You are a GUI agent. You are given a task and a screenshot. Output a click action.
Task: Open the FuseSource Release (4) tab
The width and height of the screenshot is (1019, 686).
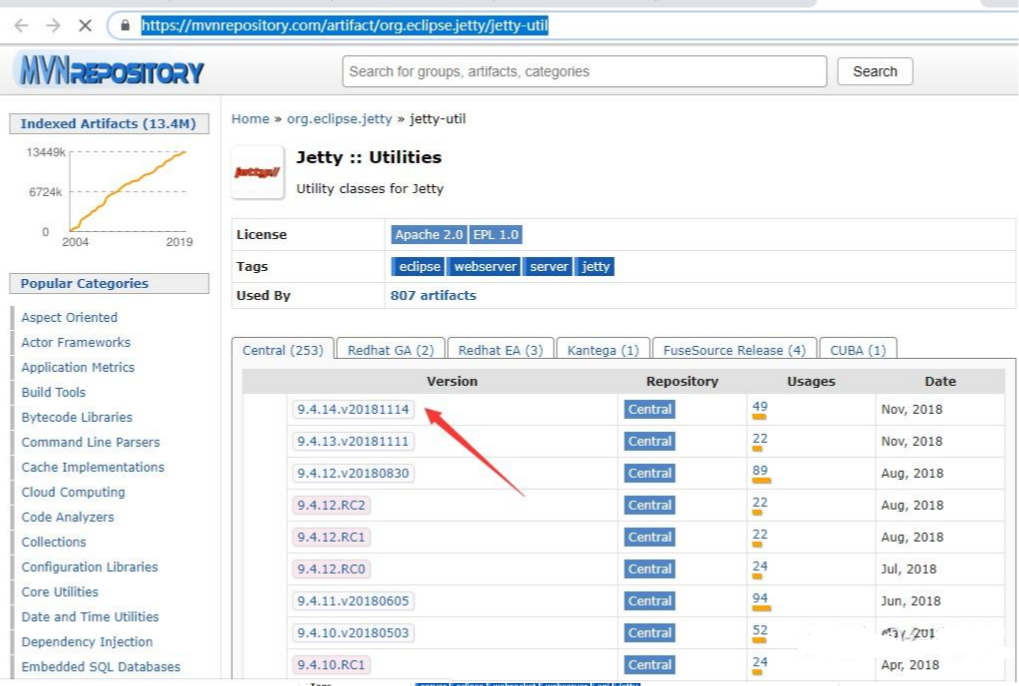point(733,349)
